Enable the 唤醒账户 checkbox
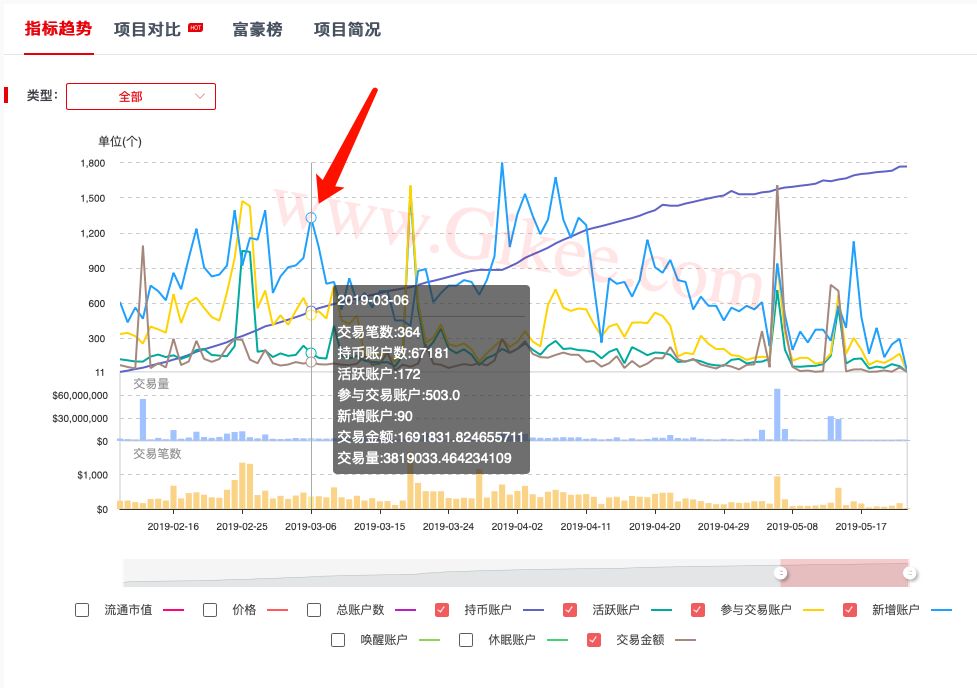This screenshot has height=688, width=977. [x=338, y=640]
